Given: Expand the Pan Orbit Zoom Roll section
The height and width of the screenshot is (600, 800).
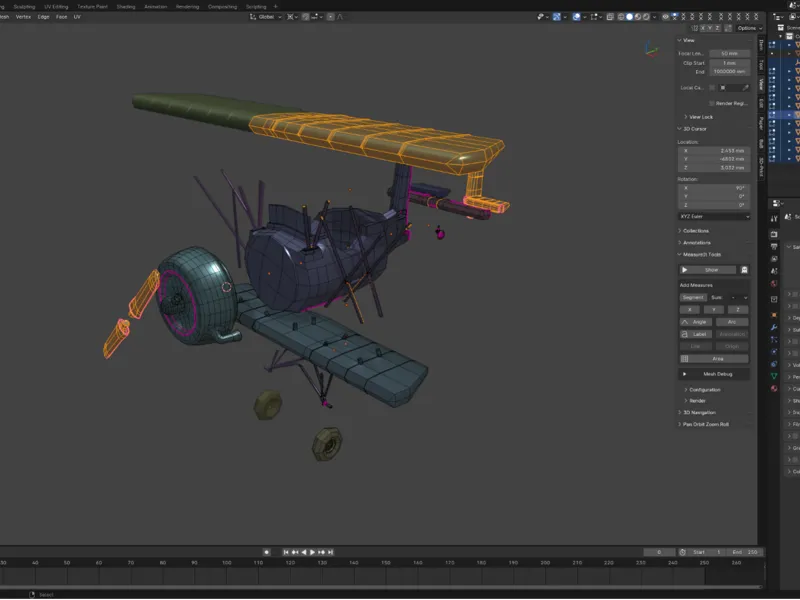Looking at the screenshot, I should 704,424.
